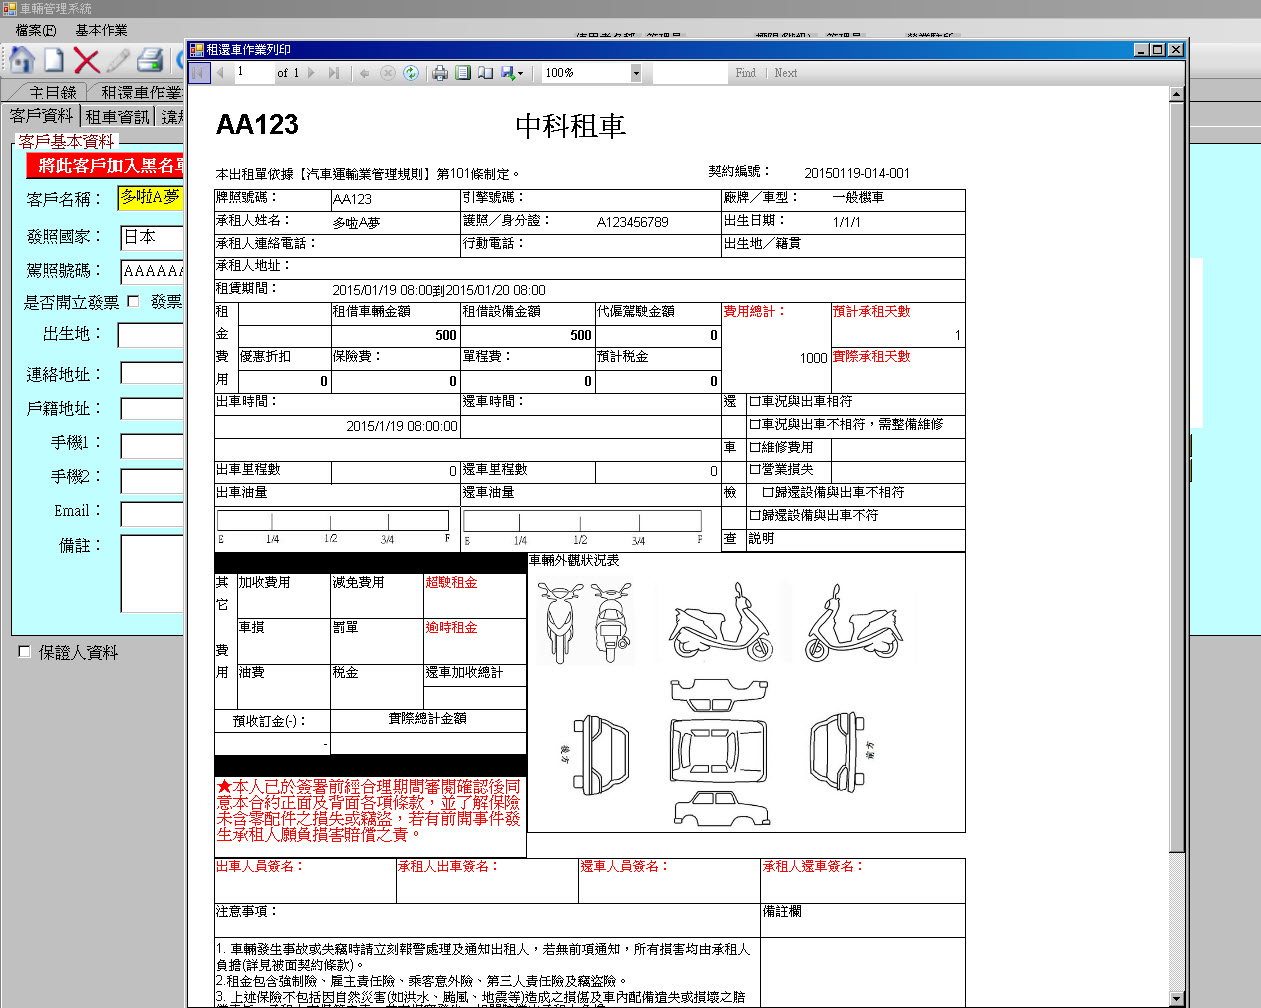Click the 連絡地址 input field
The width and height of the screenshot is (1261, 1008).
pos(152,374)
